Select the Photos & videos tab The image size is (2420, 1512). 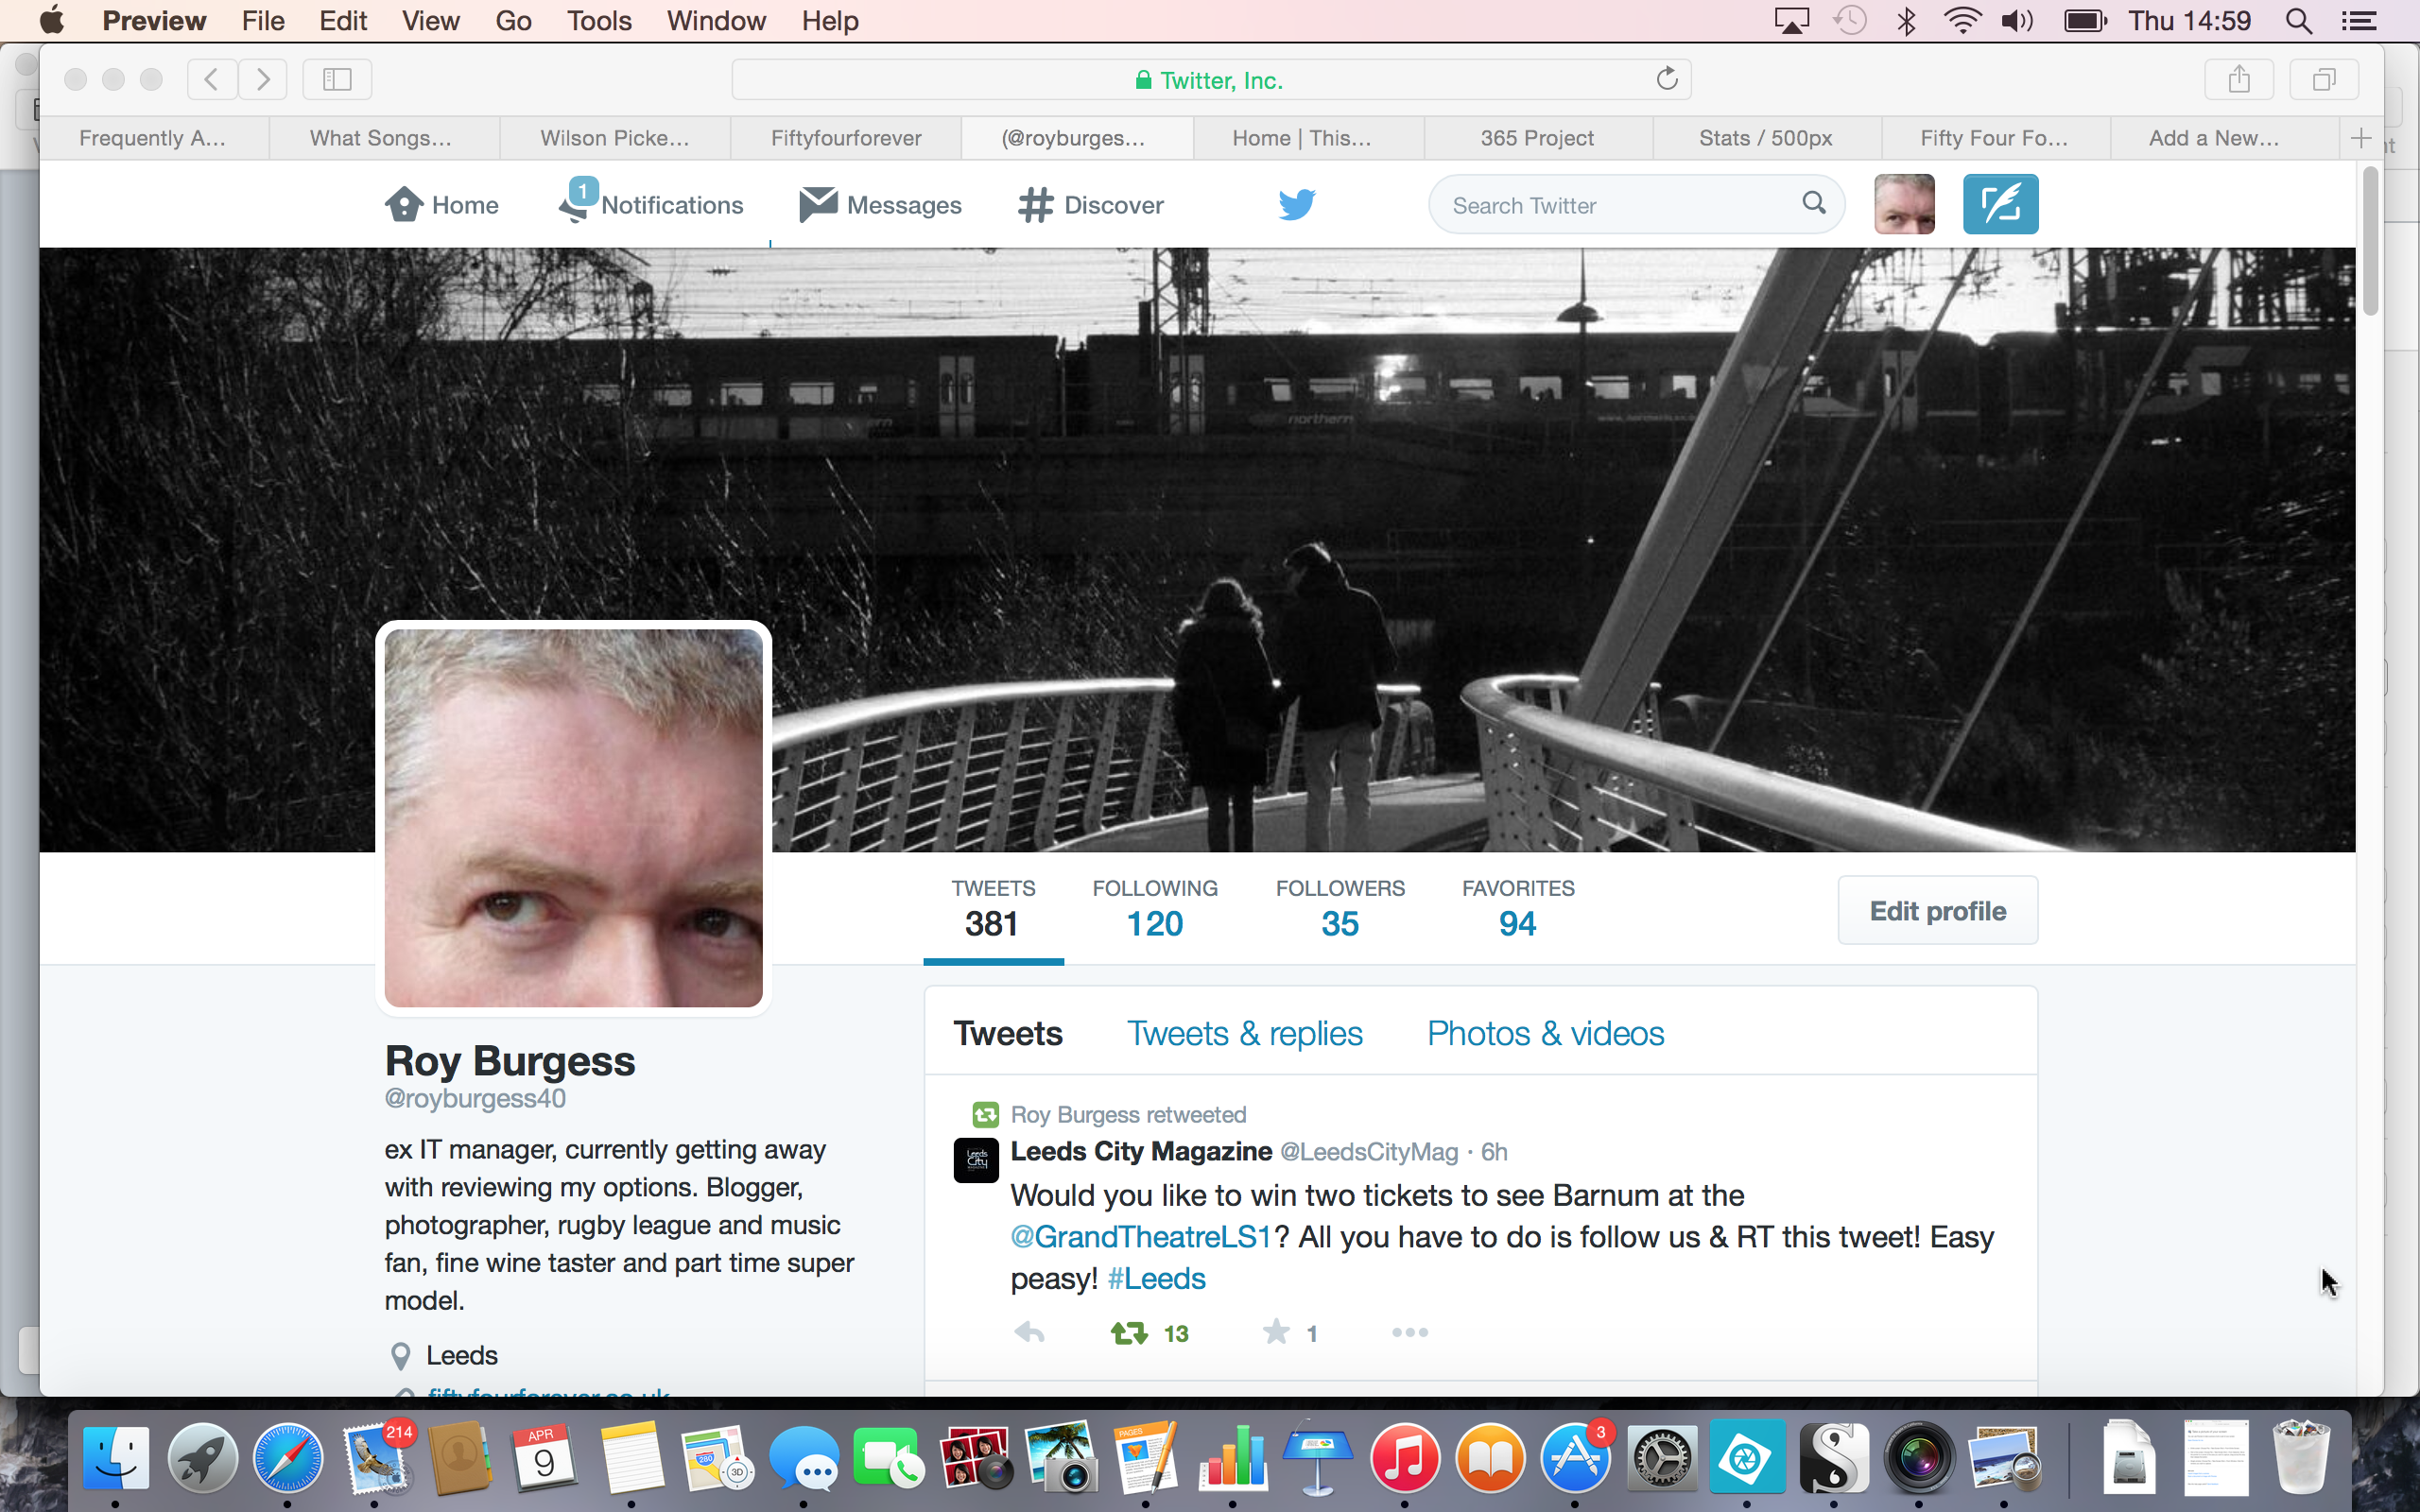click(1545, 1033)
